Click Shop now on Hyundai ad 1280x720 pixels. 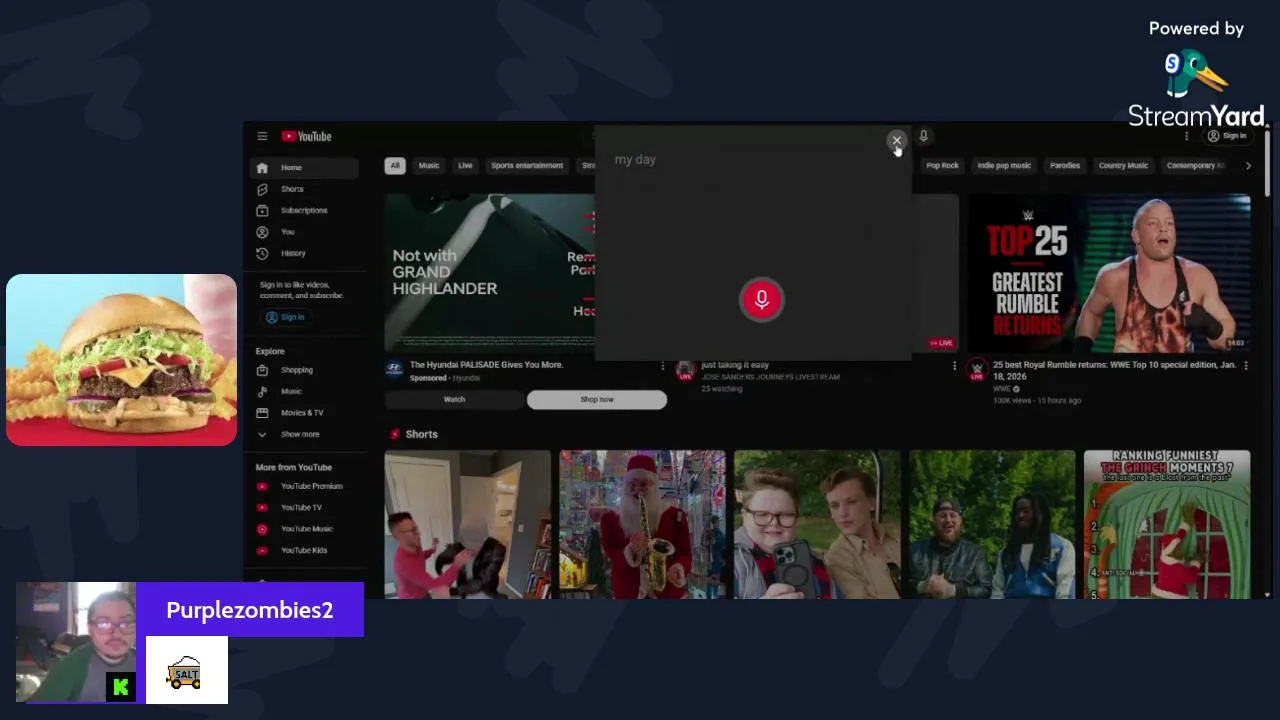pyautogui.click(x=597, y=399)
